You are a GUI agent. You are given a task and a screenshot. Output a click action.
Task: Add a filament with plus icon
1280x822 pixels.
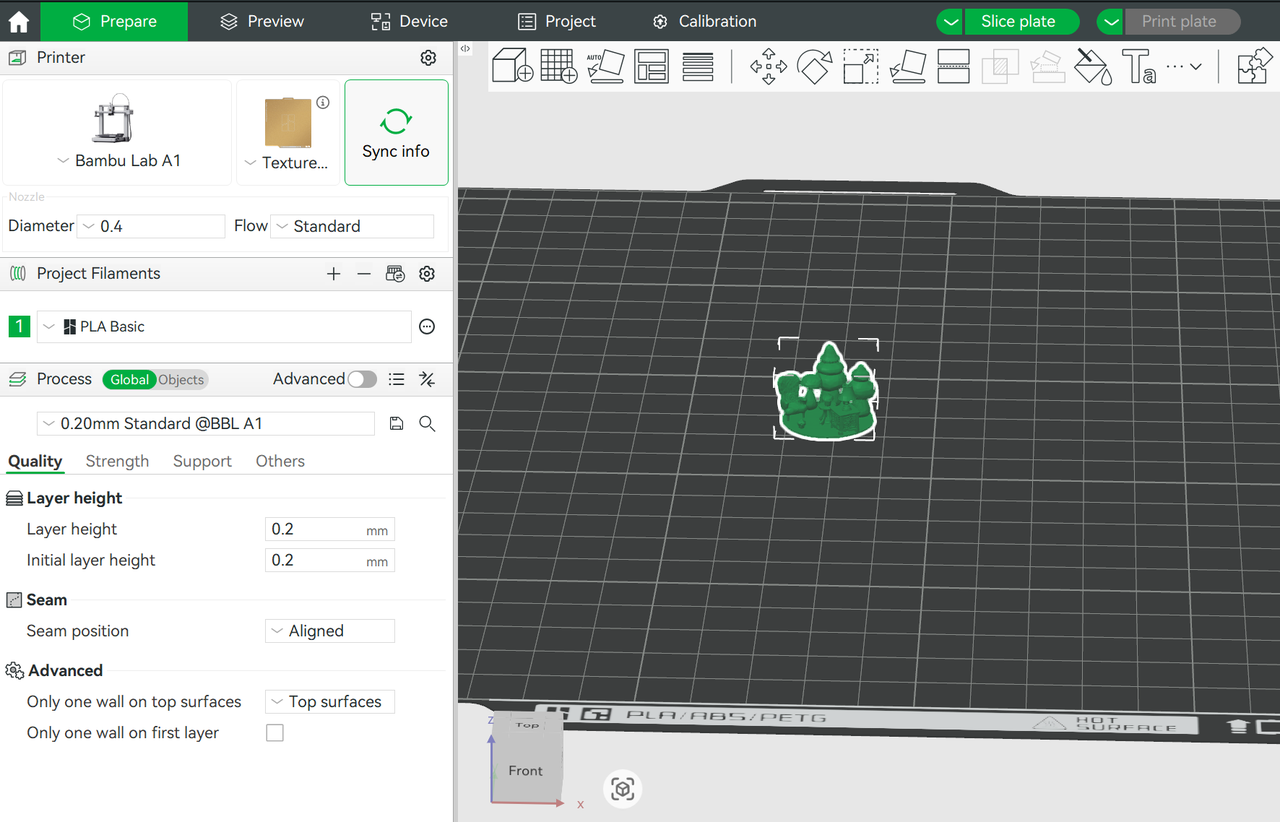(334, 274)
